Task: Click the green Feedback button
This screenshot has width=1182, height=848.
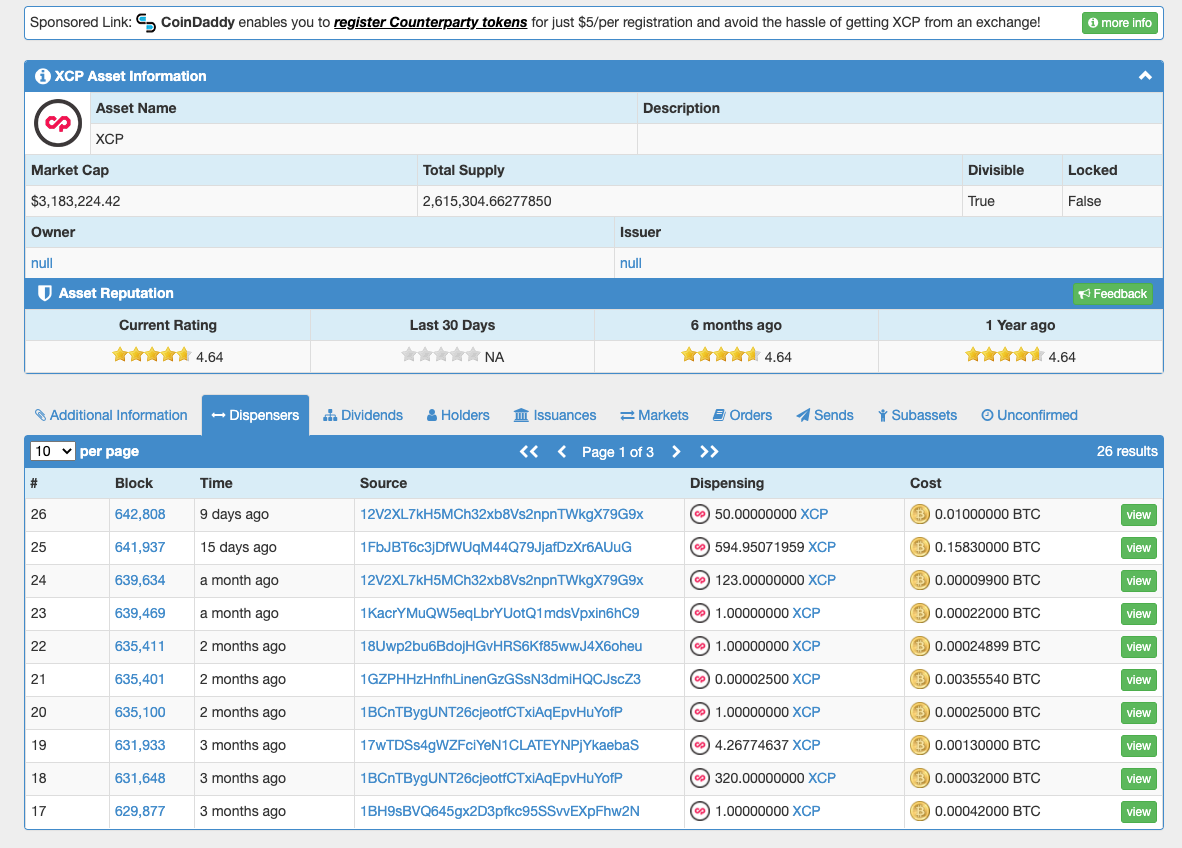Action: pyautogui.click(x=1113, y=294)
